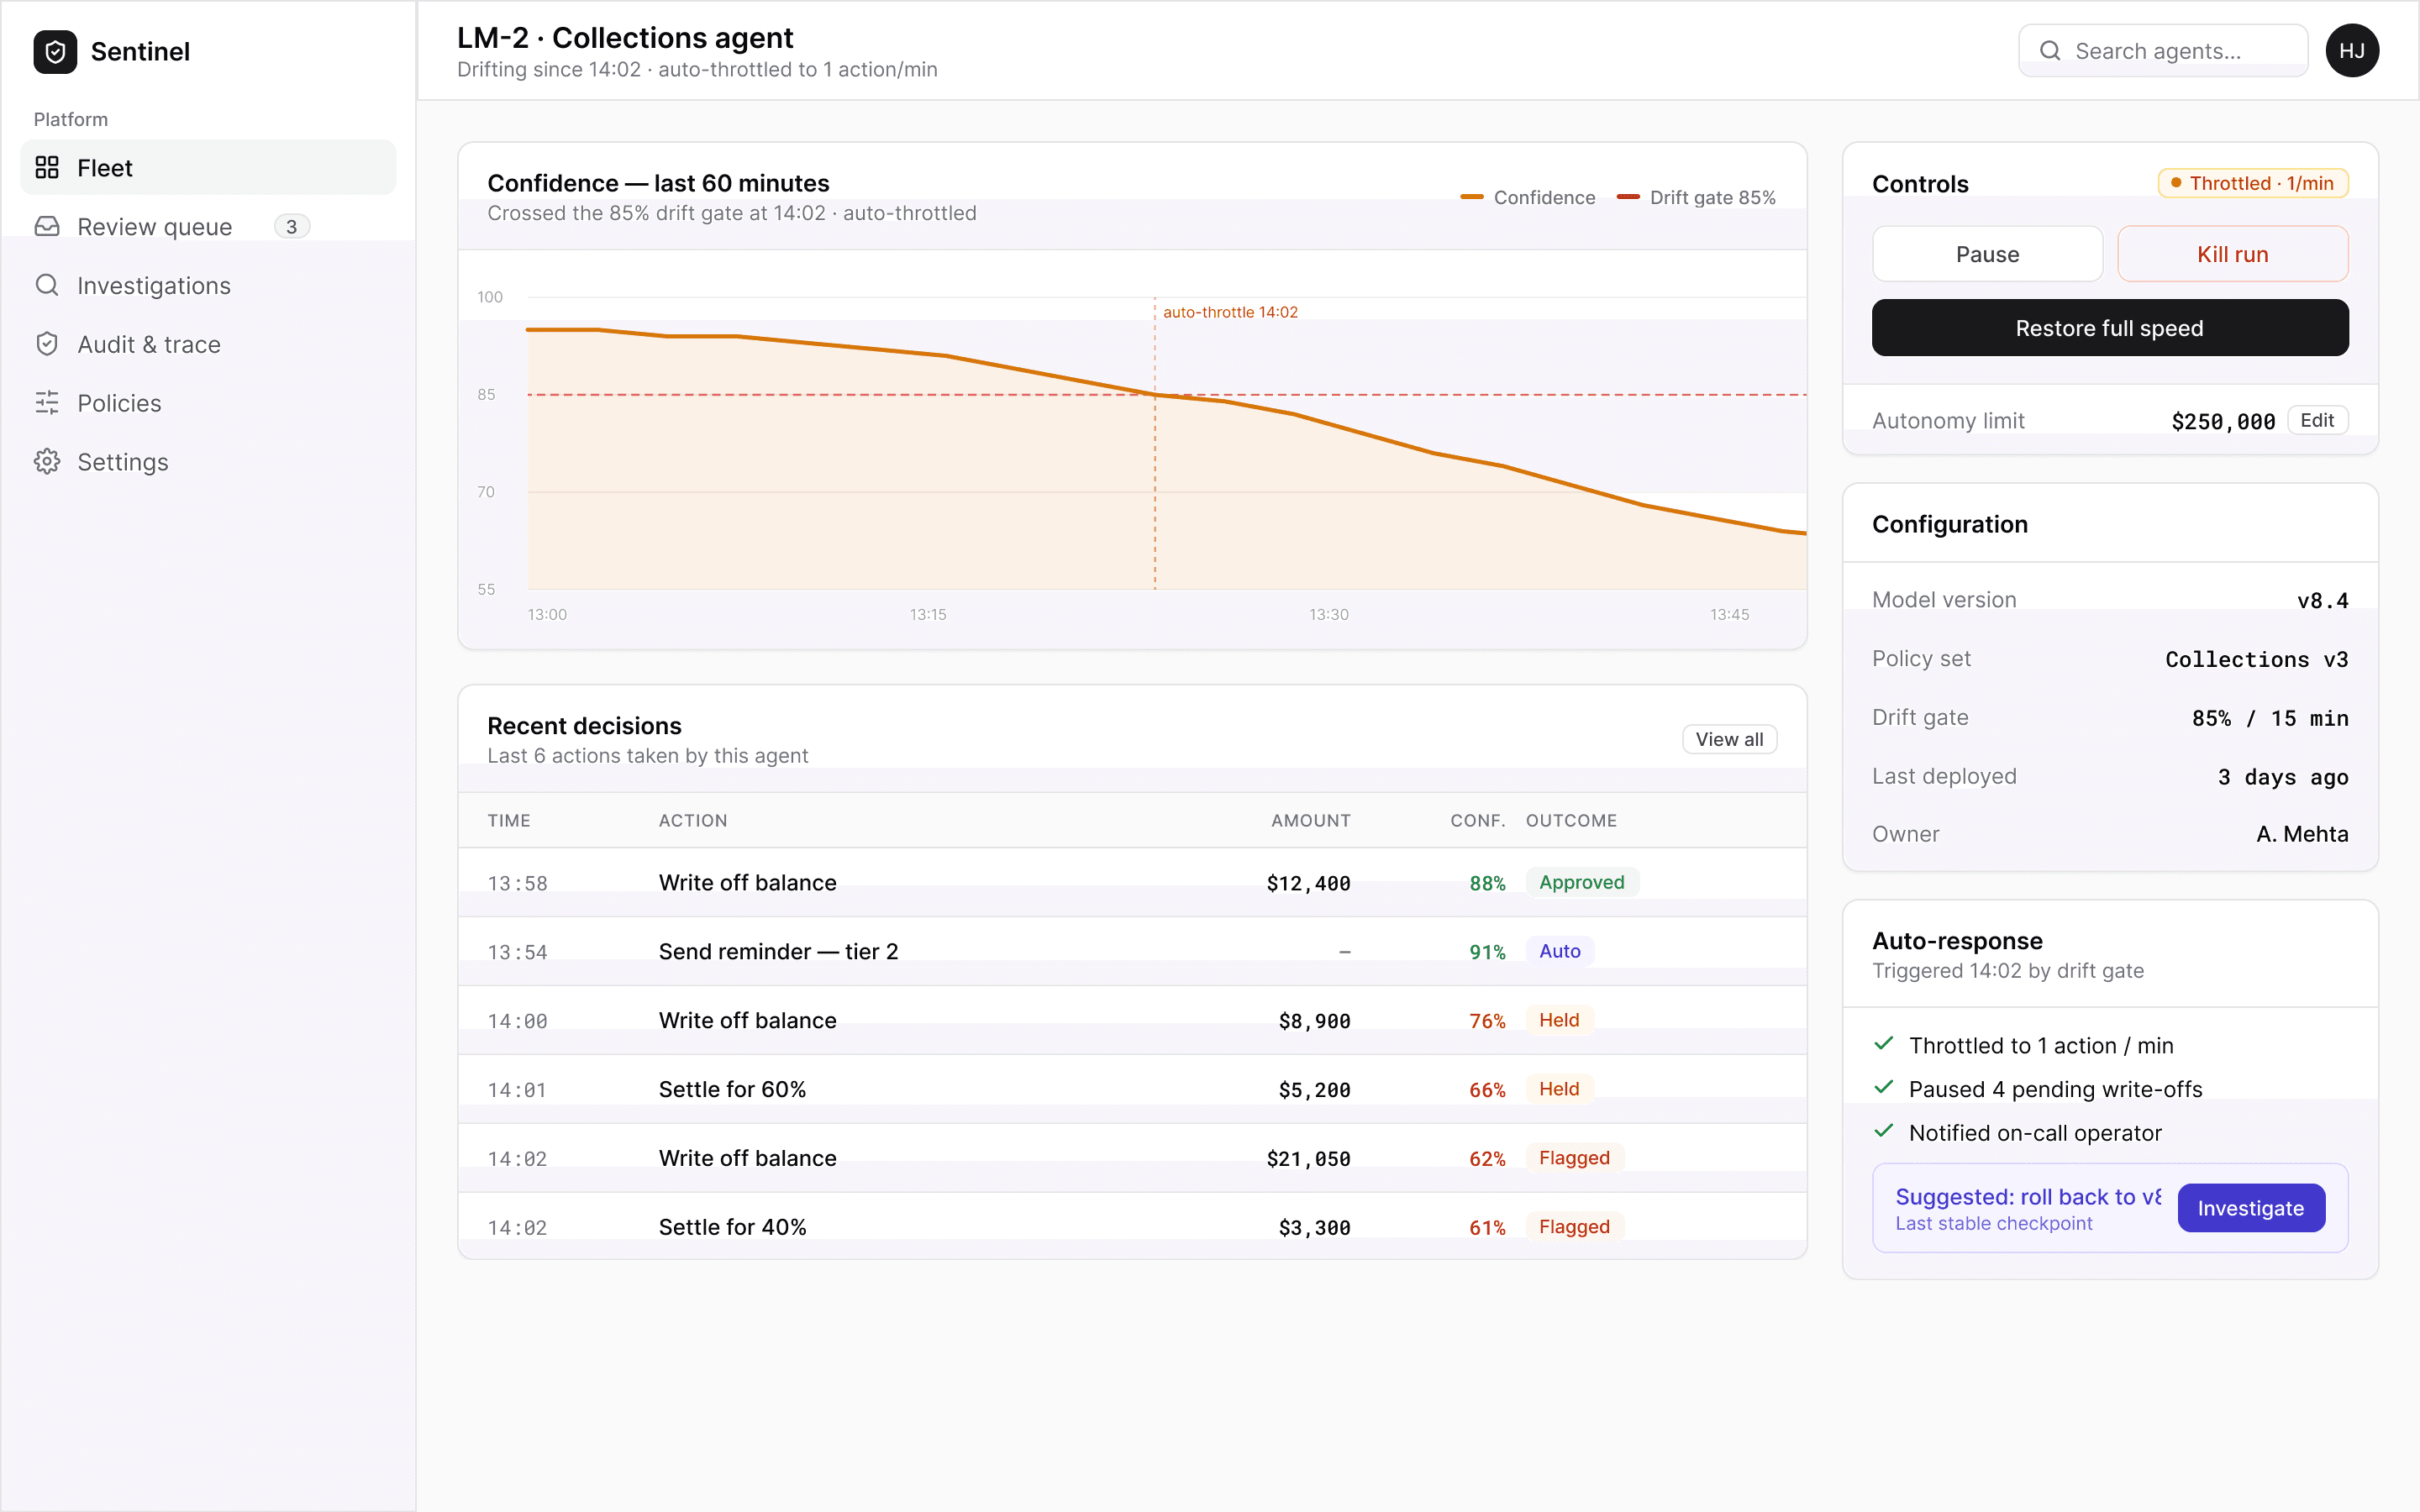Click the Last deployed value 3 days ago
The image size is (2420, 1512).
[x=2283, y=778]
